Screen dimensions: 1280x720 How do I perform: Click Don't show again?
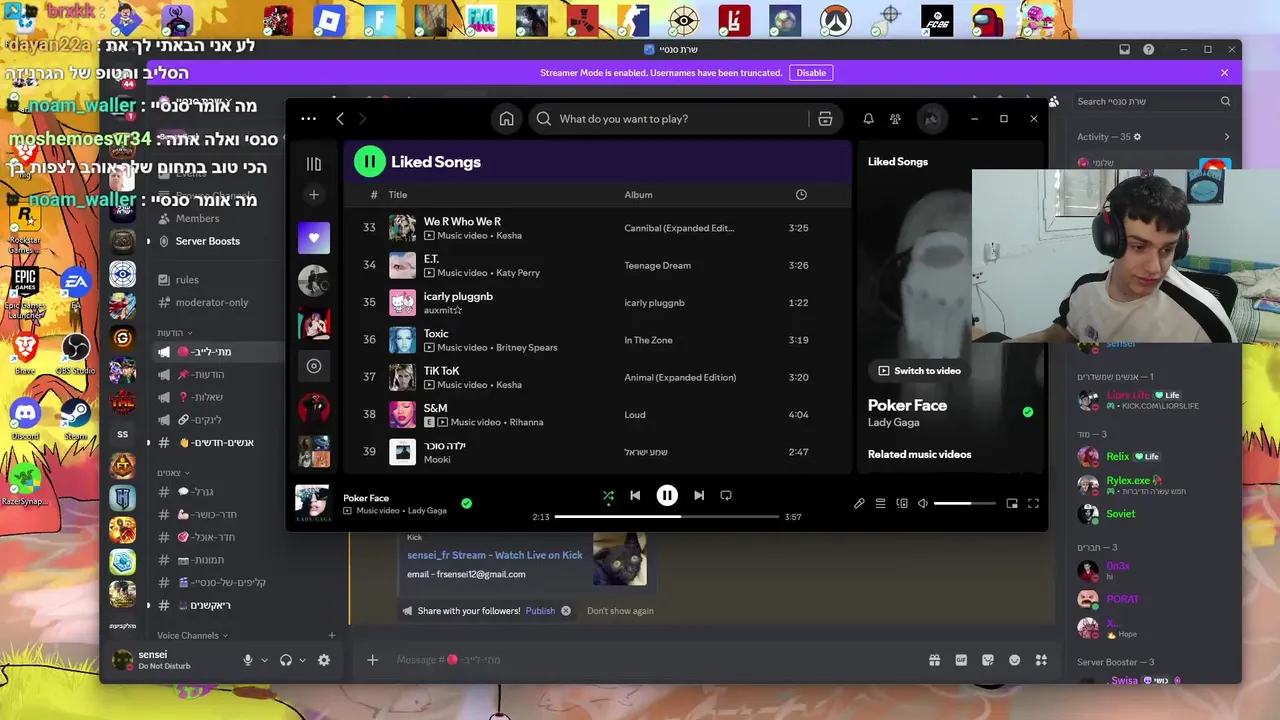coord(620,611)
